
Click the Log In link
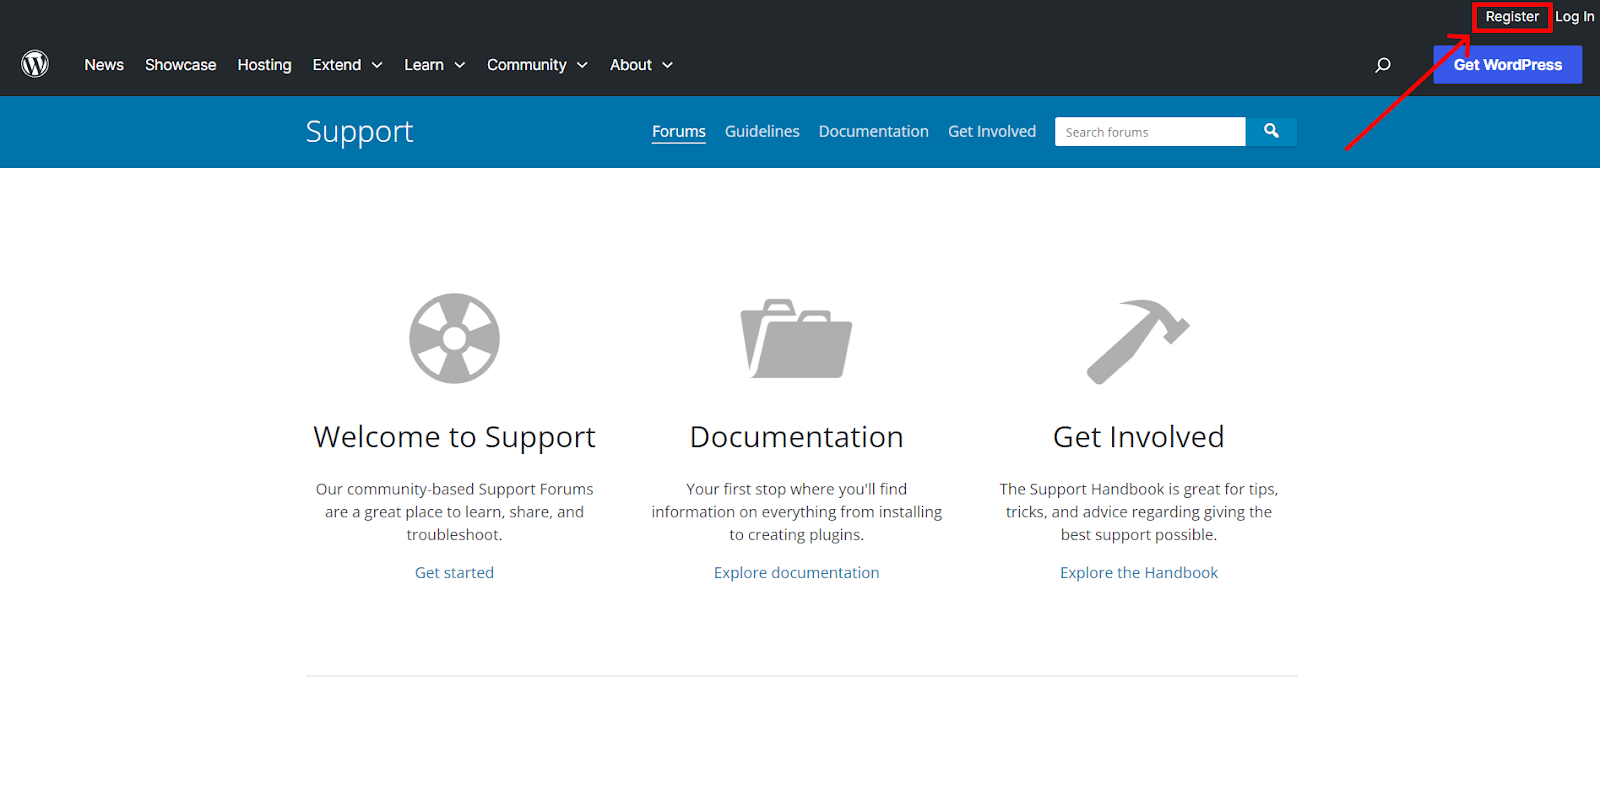click(1575, 17)
